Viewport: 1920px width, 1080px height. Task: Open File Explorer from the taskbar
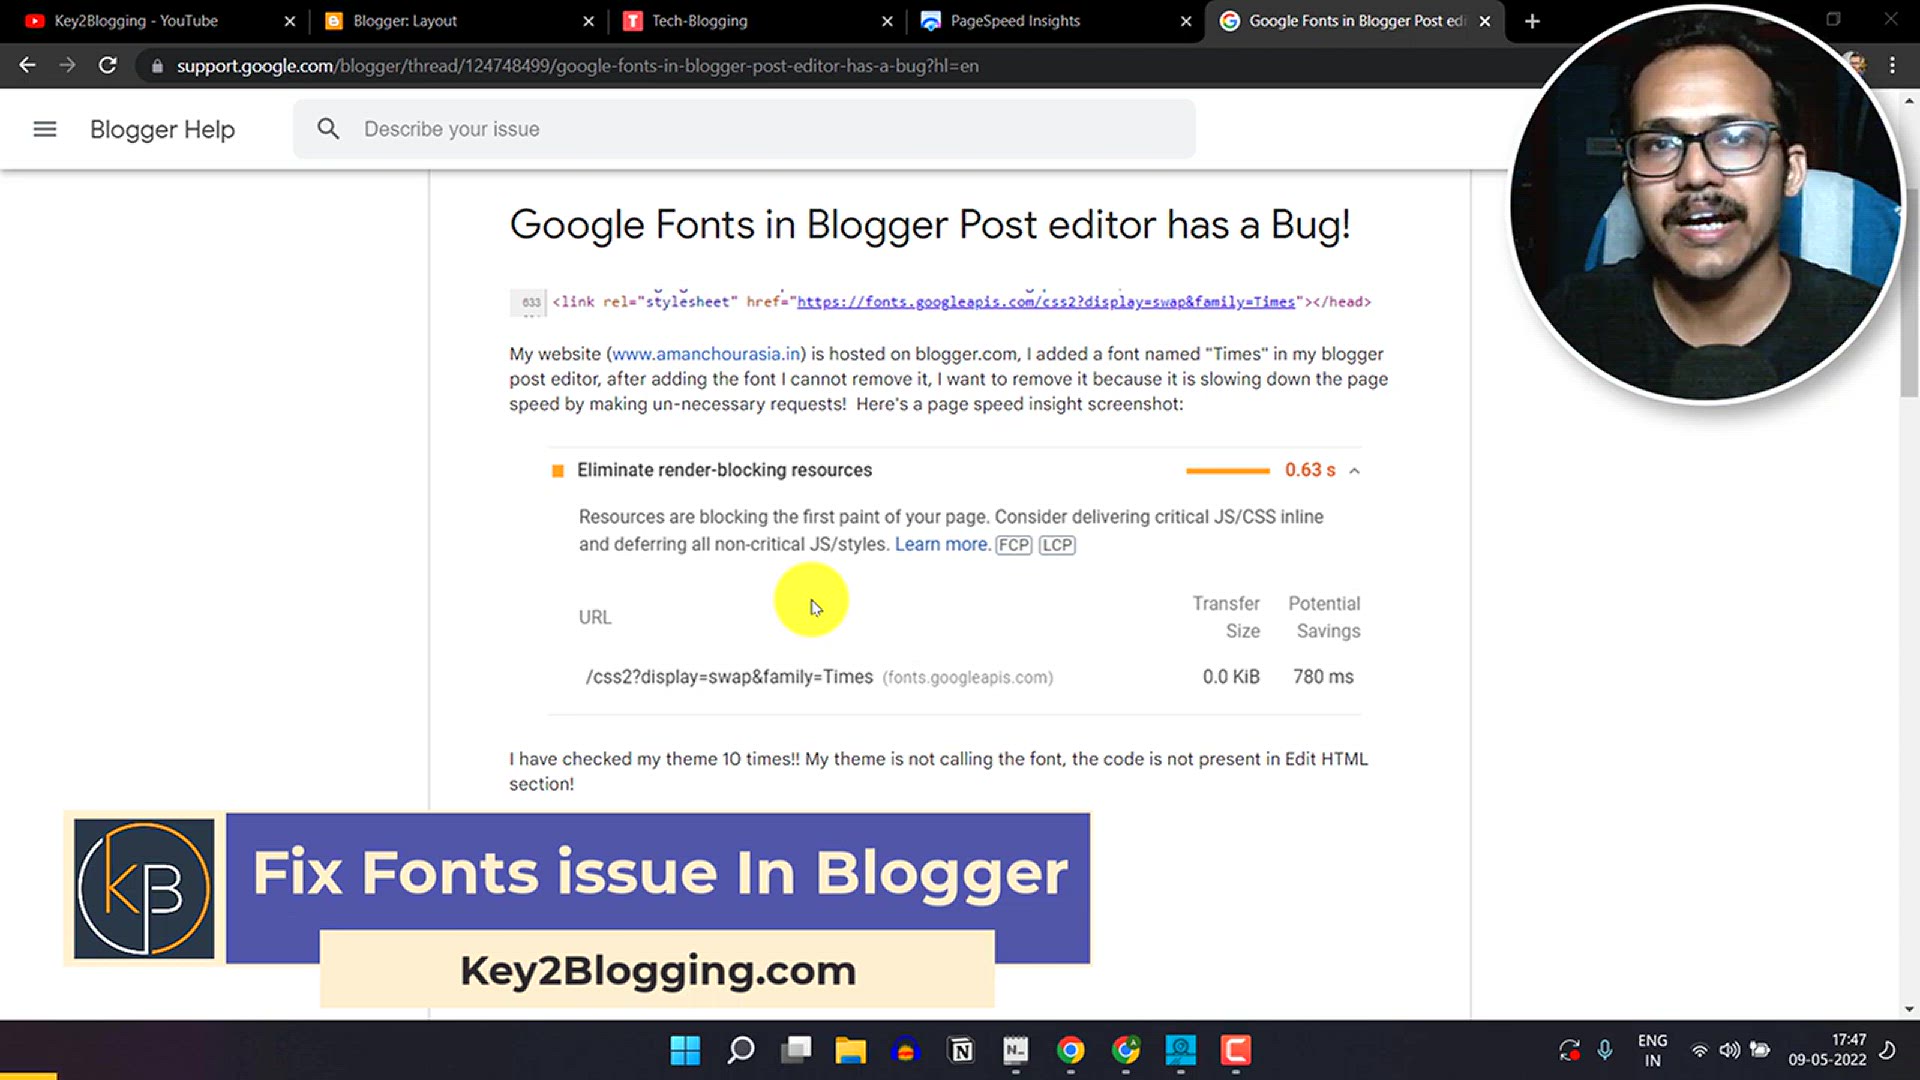coord(851,1050)
